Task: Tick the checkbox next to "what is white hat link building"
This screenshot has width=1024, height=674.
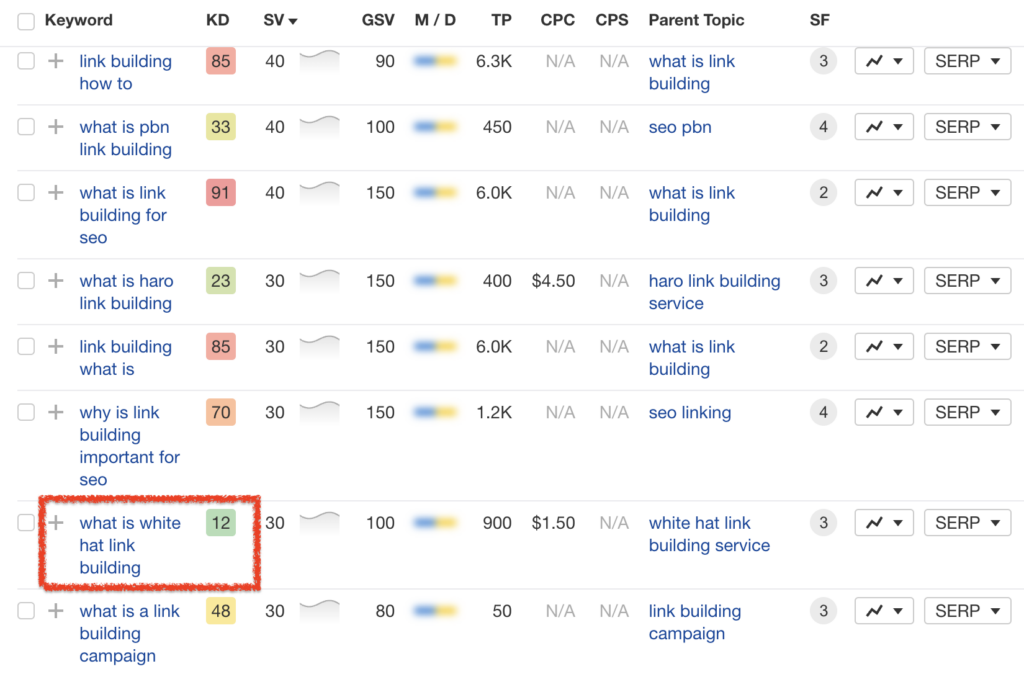Action: click(25, 523)
